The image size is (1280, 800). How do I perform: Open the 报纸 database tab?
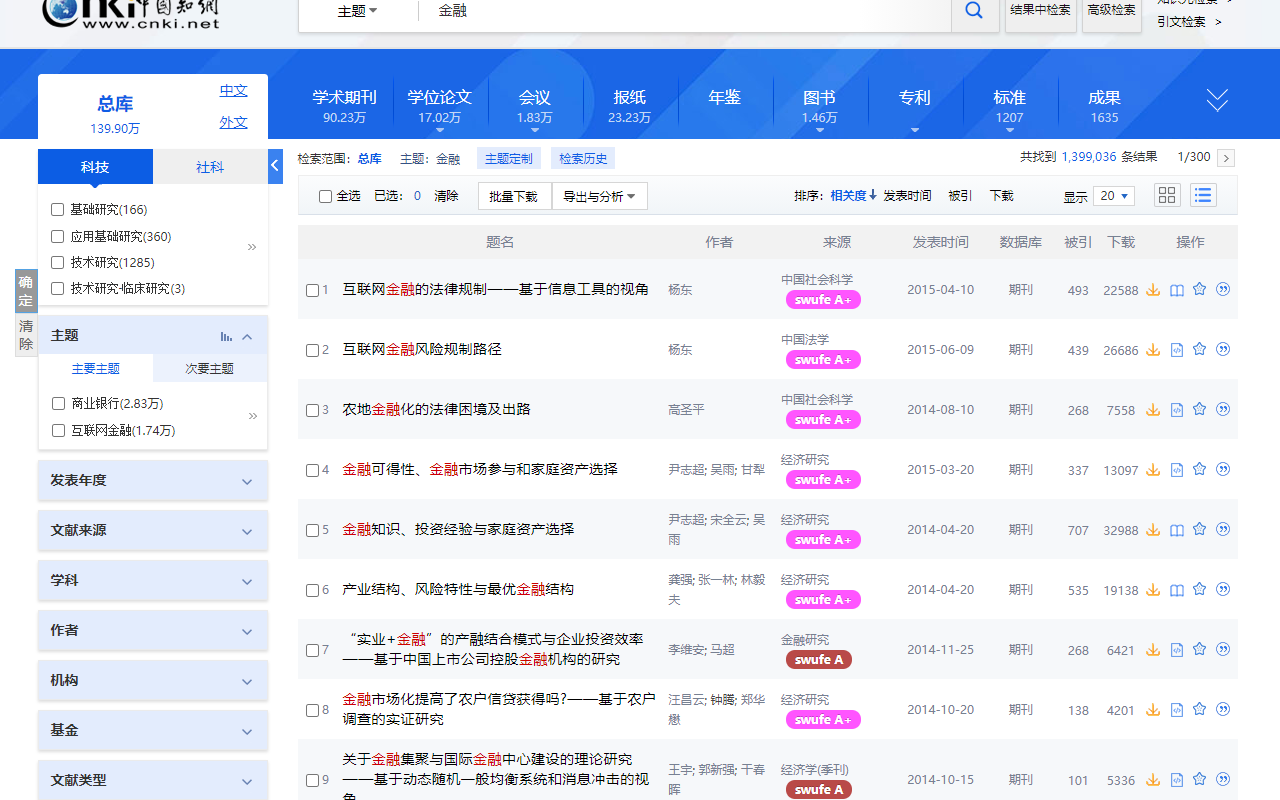[x=630, y=106]
